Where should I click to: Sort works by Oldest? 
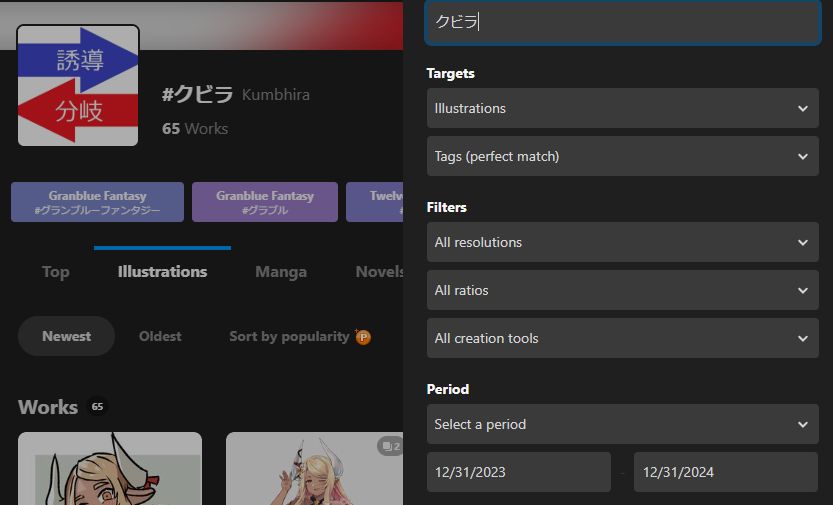pos(160,336)
